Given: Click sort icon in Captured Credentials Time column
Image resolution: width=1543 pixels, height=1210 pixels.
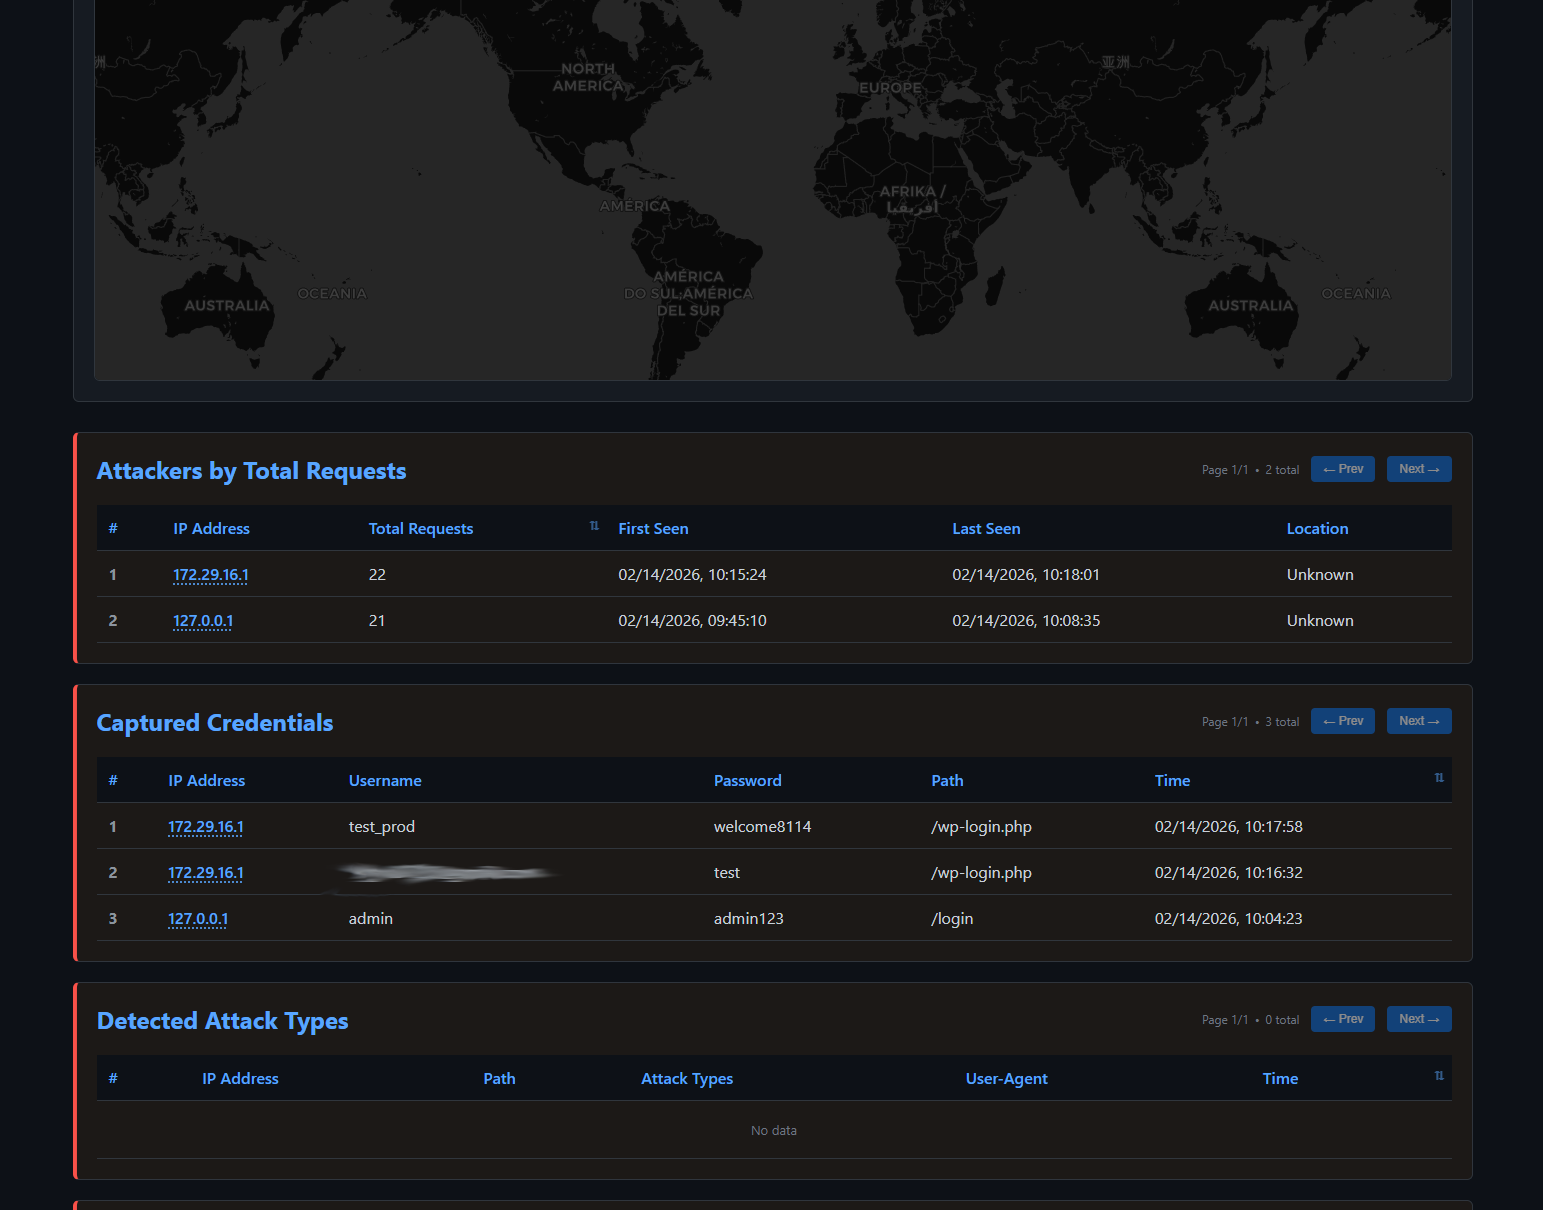Looking at the screenshot, I should tap(1439, 778).
